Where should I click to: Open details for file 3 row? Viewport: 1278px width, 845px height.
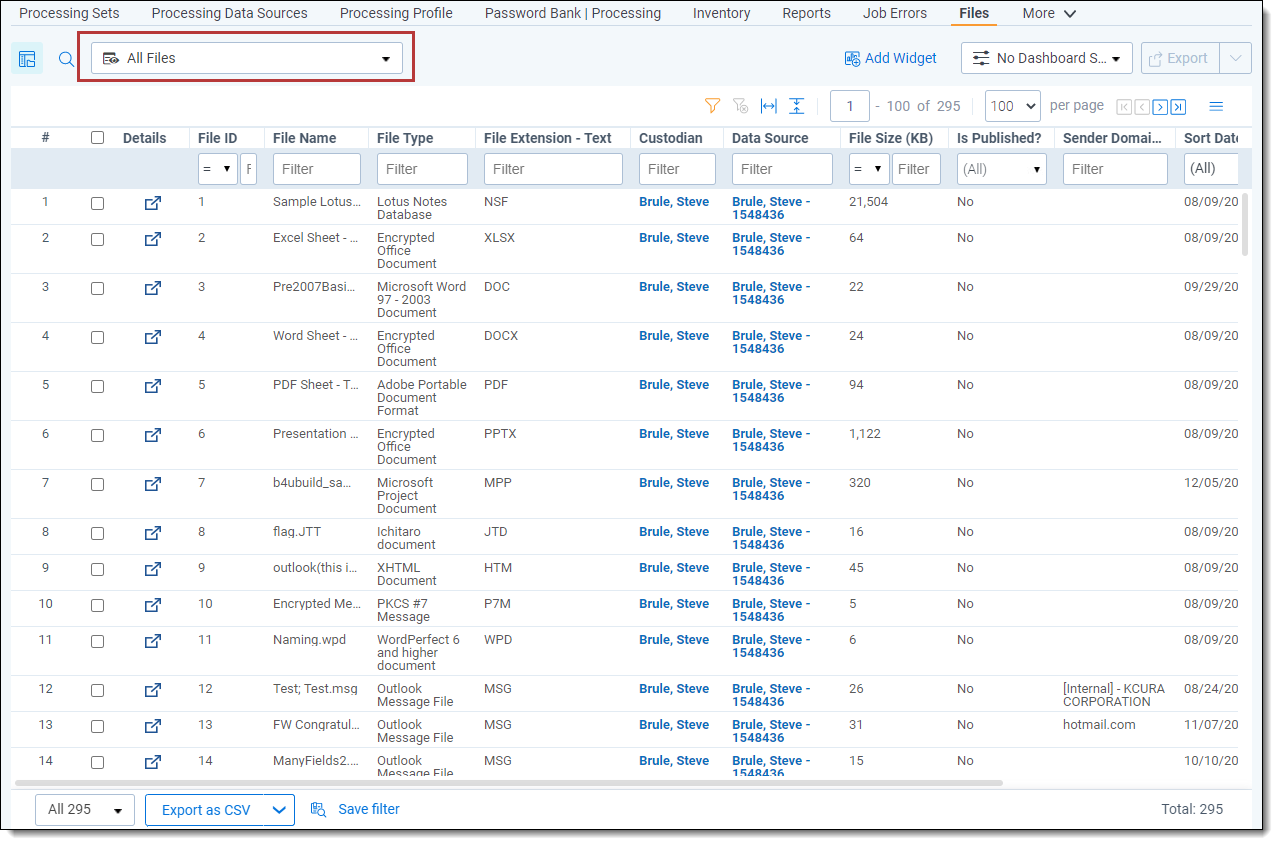(152, 288)
